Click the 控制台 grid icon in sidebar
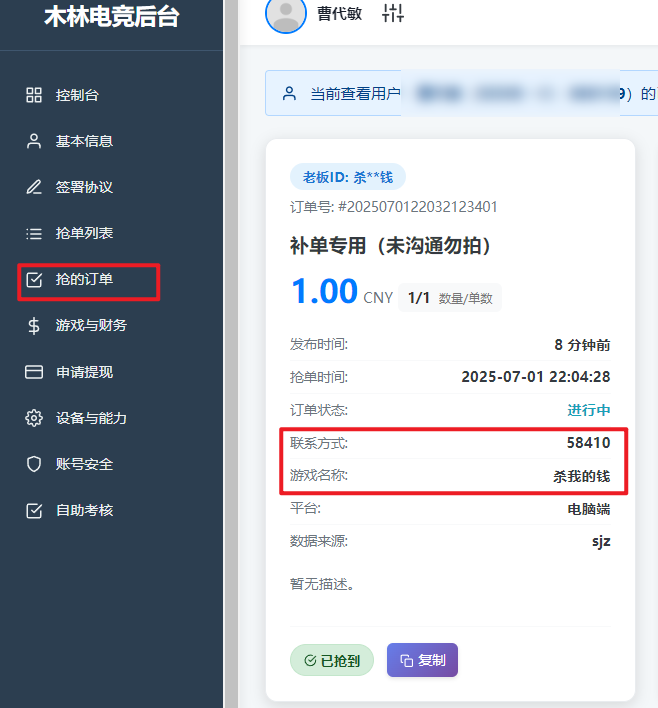This screenshot has height=708, width=658. click(x=34, y=95)
